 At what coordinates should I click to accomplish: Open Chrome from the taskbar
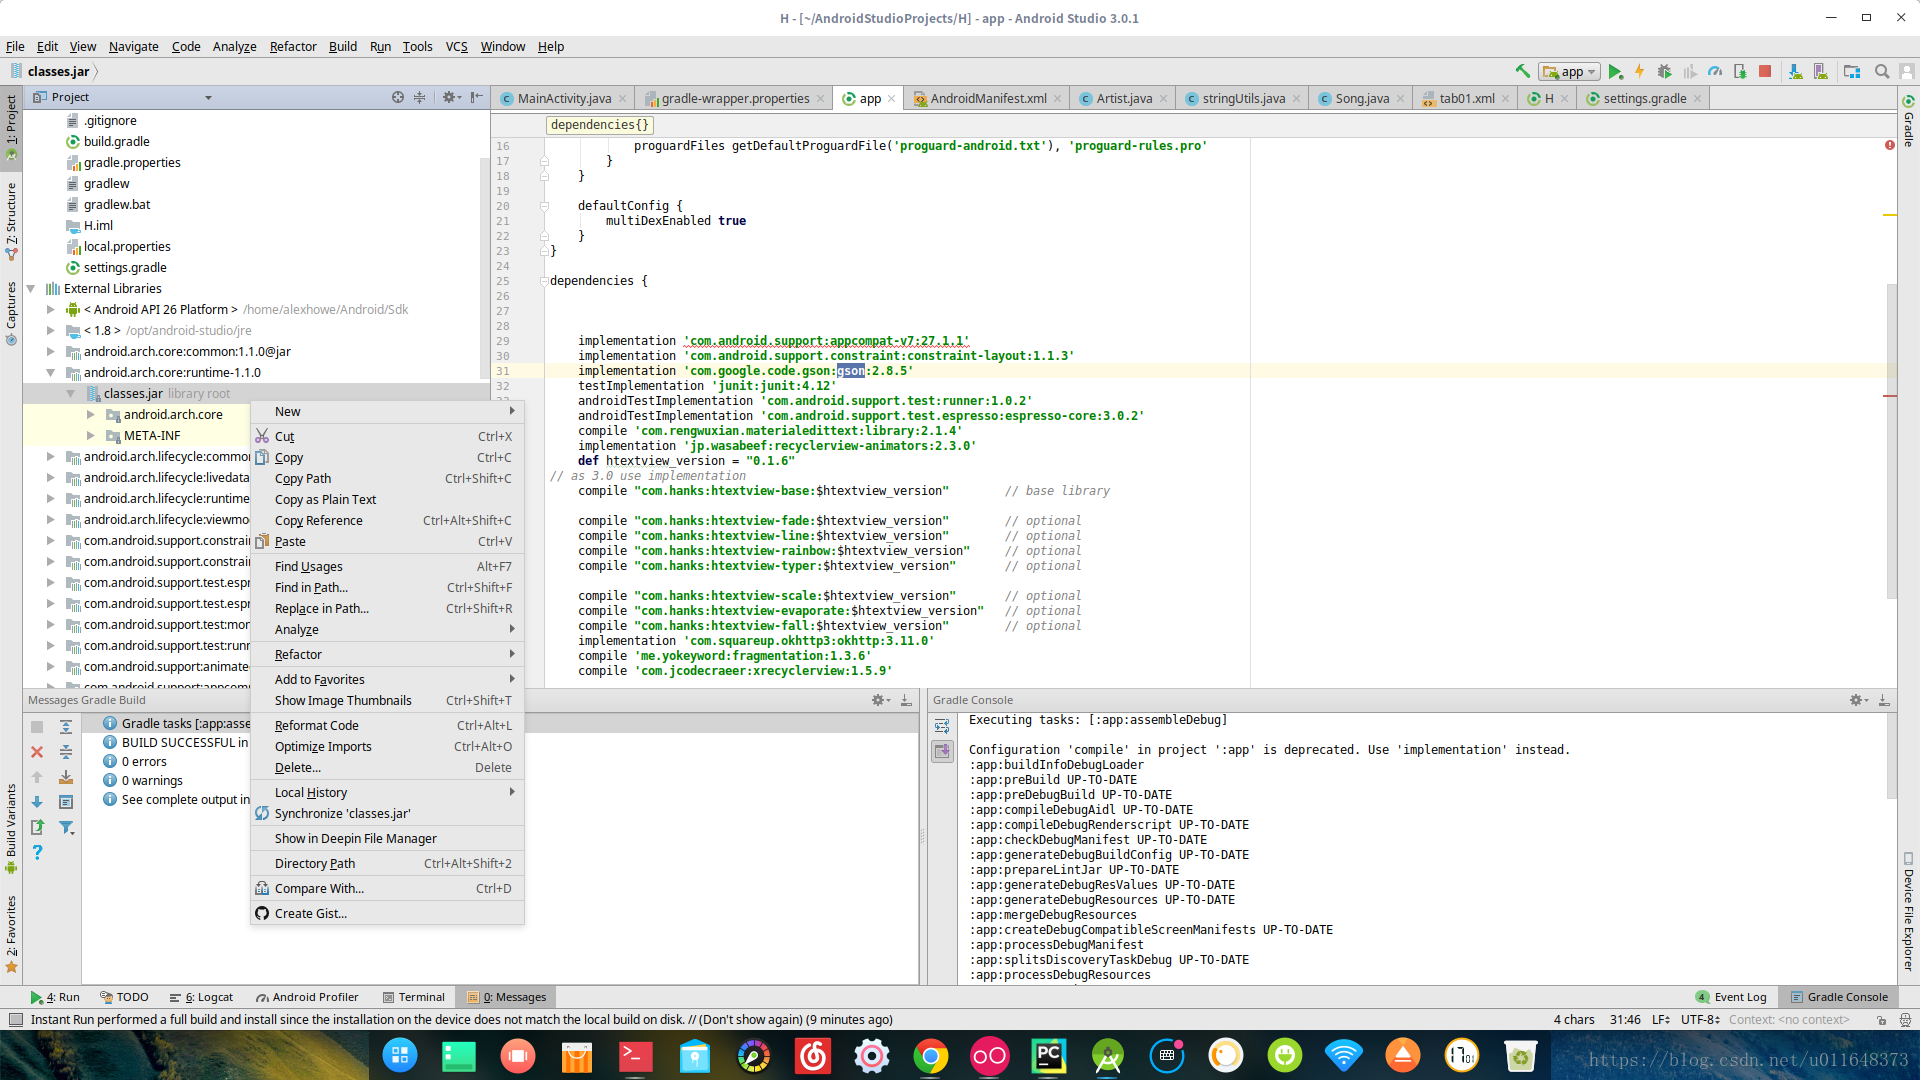(930, 1055)
